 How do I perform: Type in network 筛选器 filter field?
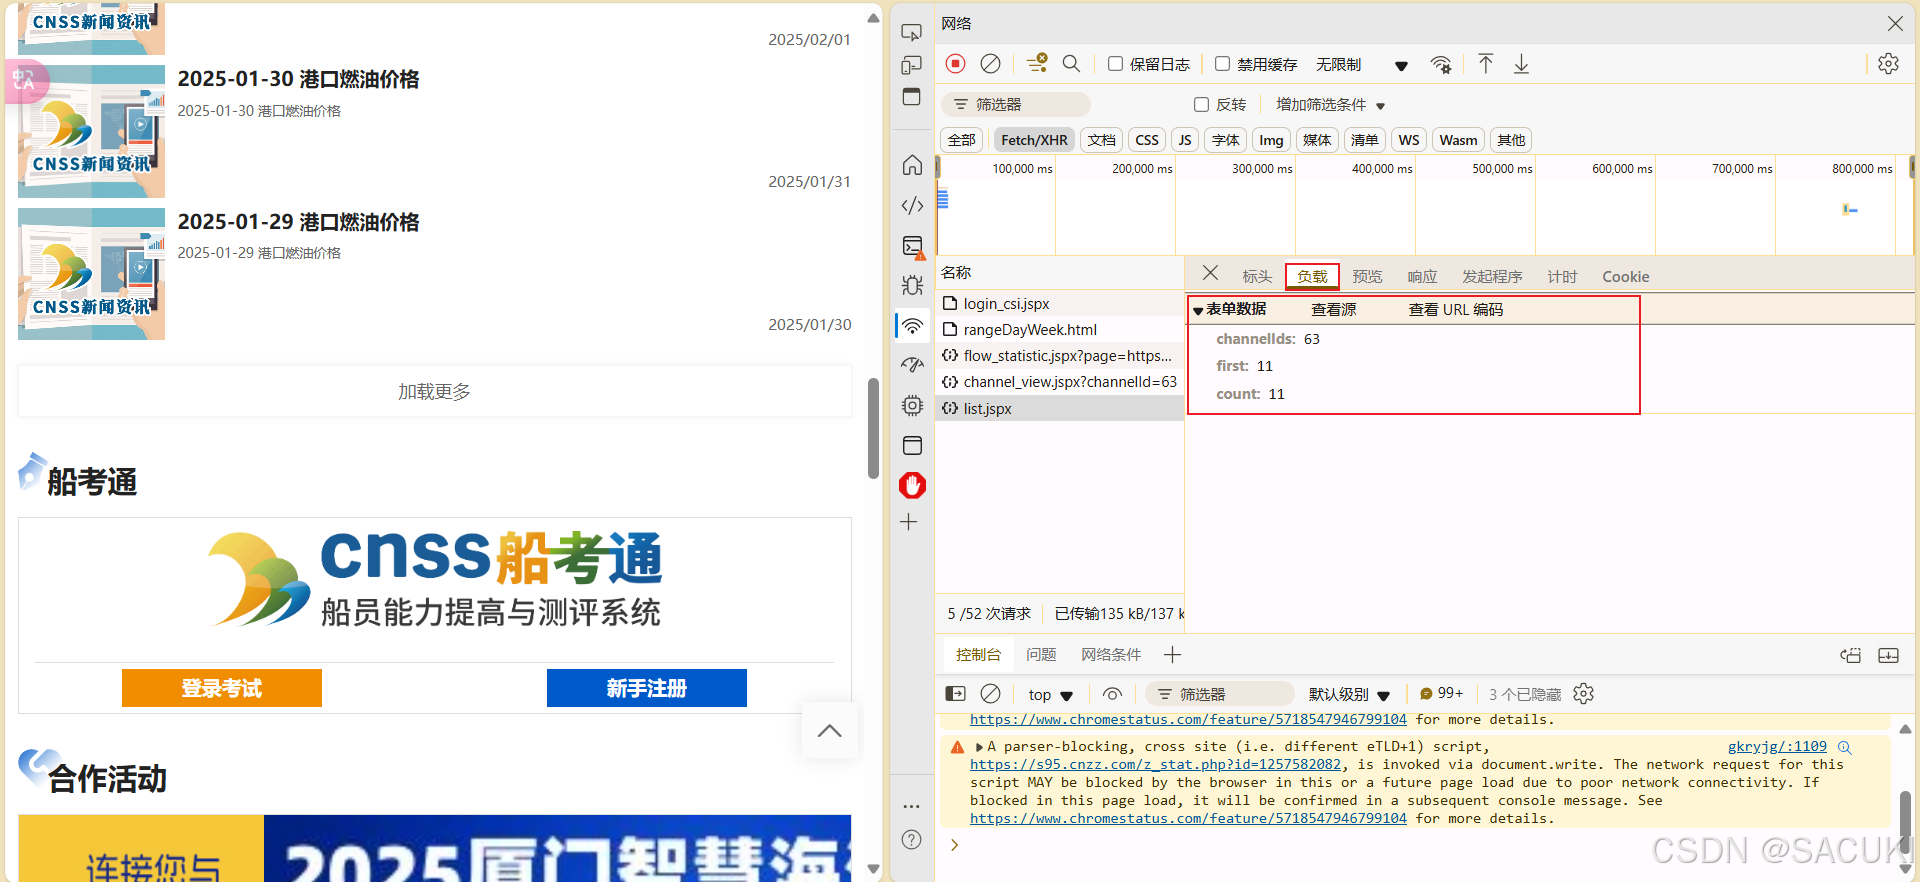[x=1016, y=105]
